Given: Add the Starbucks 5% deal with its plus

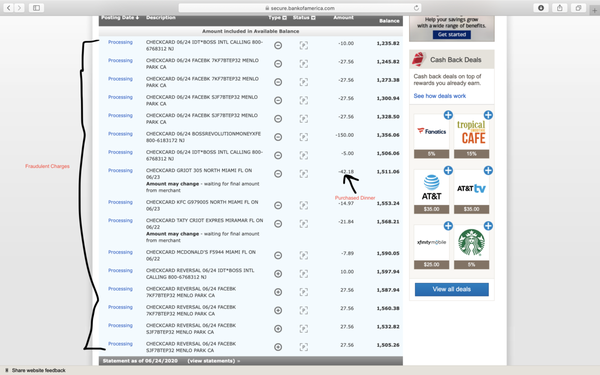Looking at the screenshot, I should 488,226.
